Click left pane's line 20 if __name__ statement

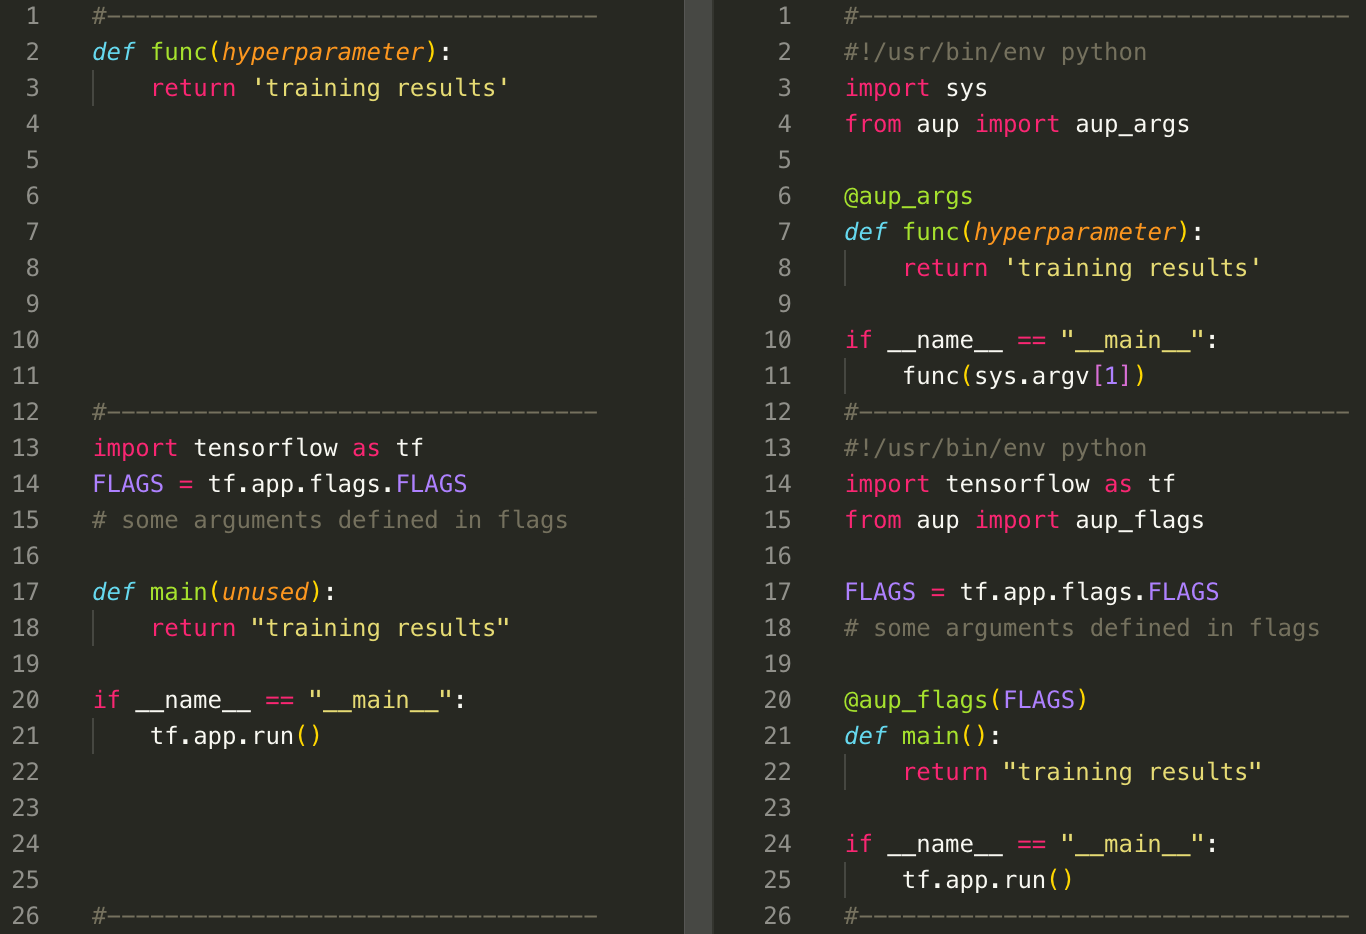pyautogui.click(x=279, y=700)
